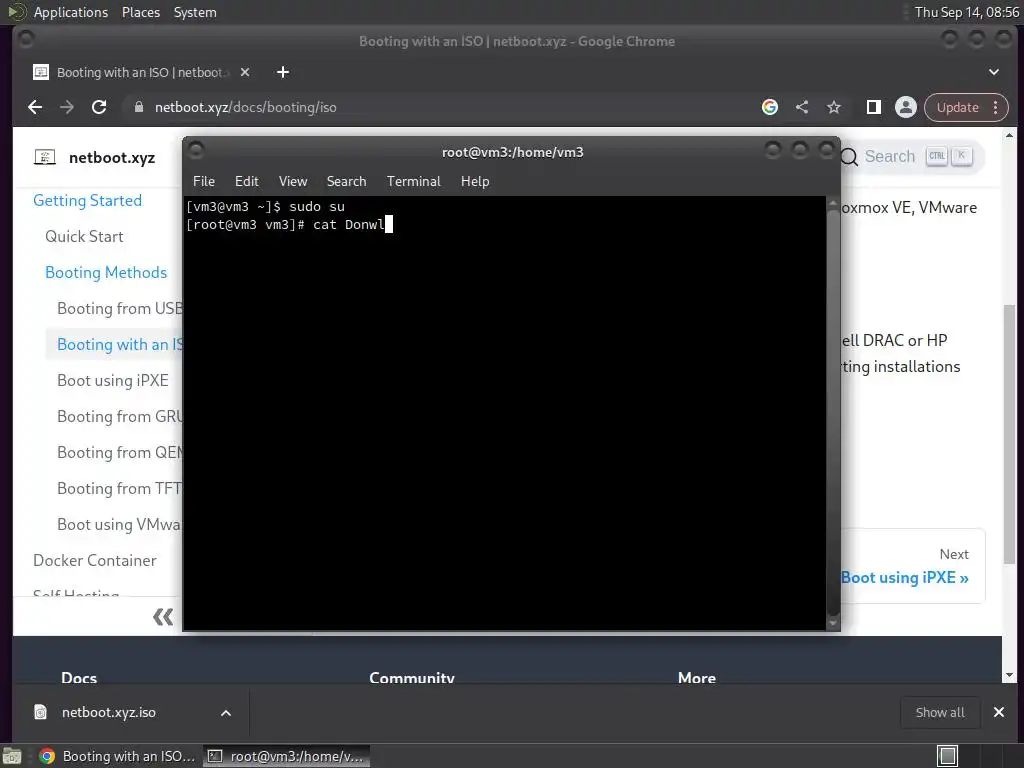Open netboot.xyz.iso download item

click(109, 712)
